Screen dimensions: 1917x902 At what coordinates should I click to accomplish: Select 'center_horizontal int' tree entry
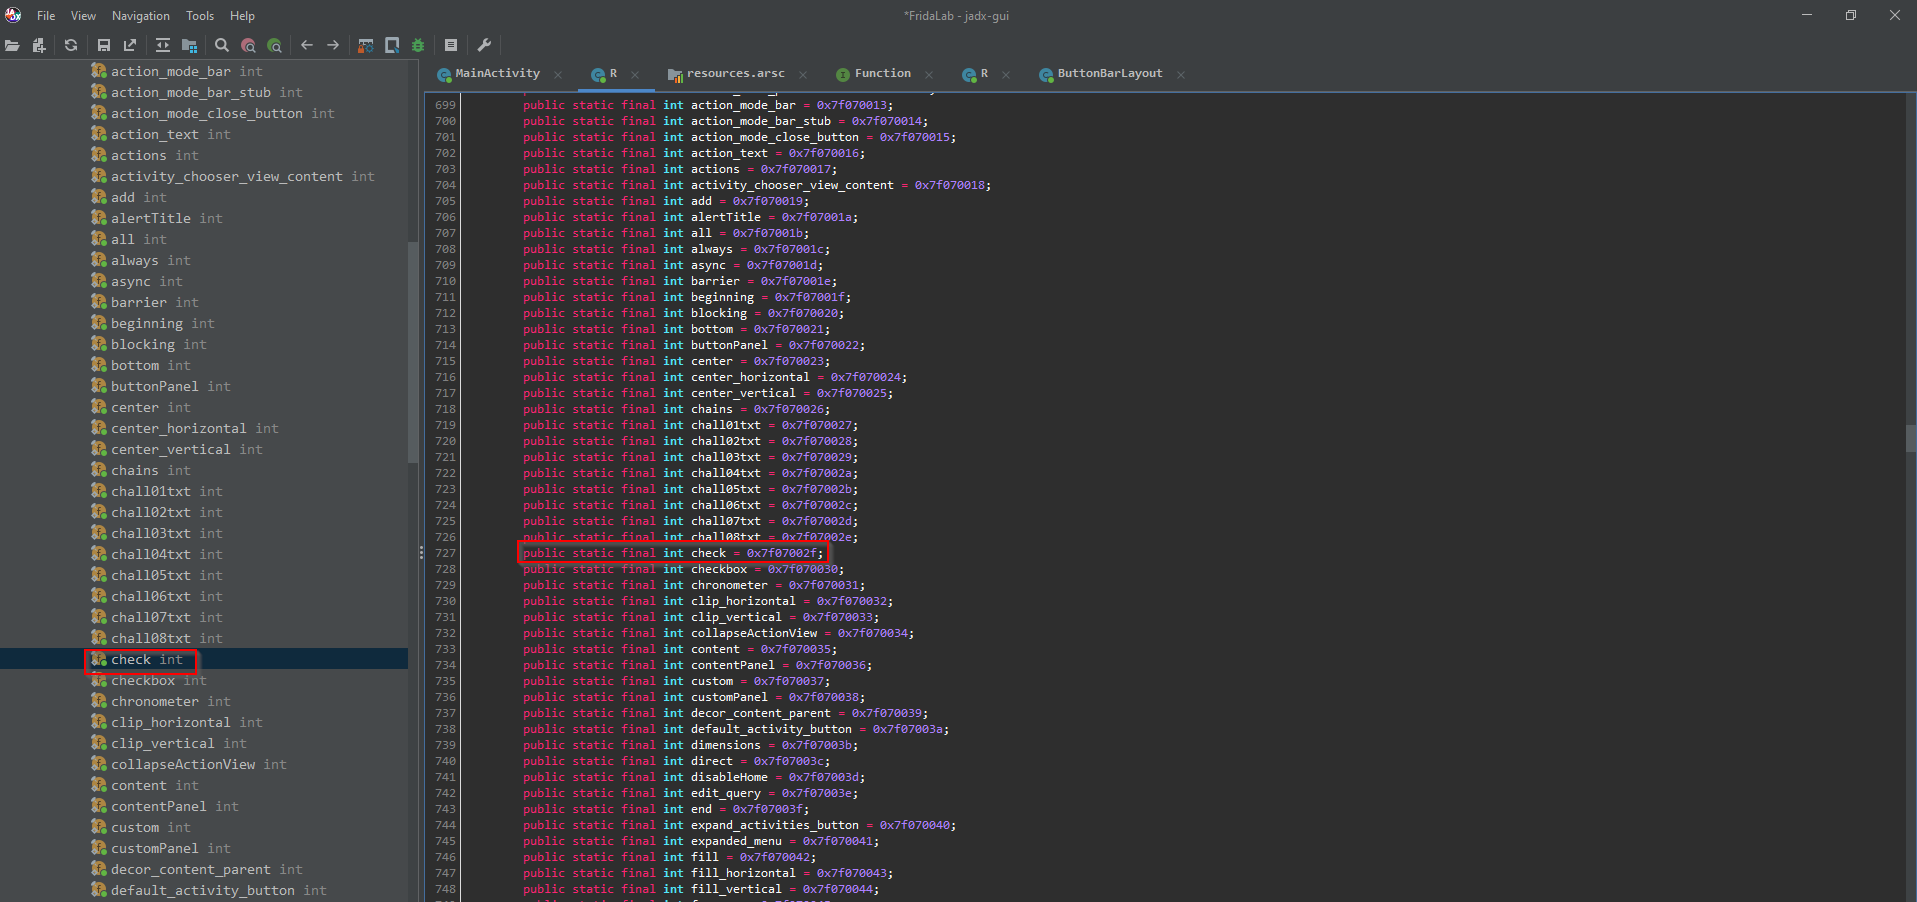pos(195,428)
